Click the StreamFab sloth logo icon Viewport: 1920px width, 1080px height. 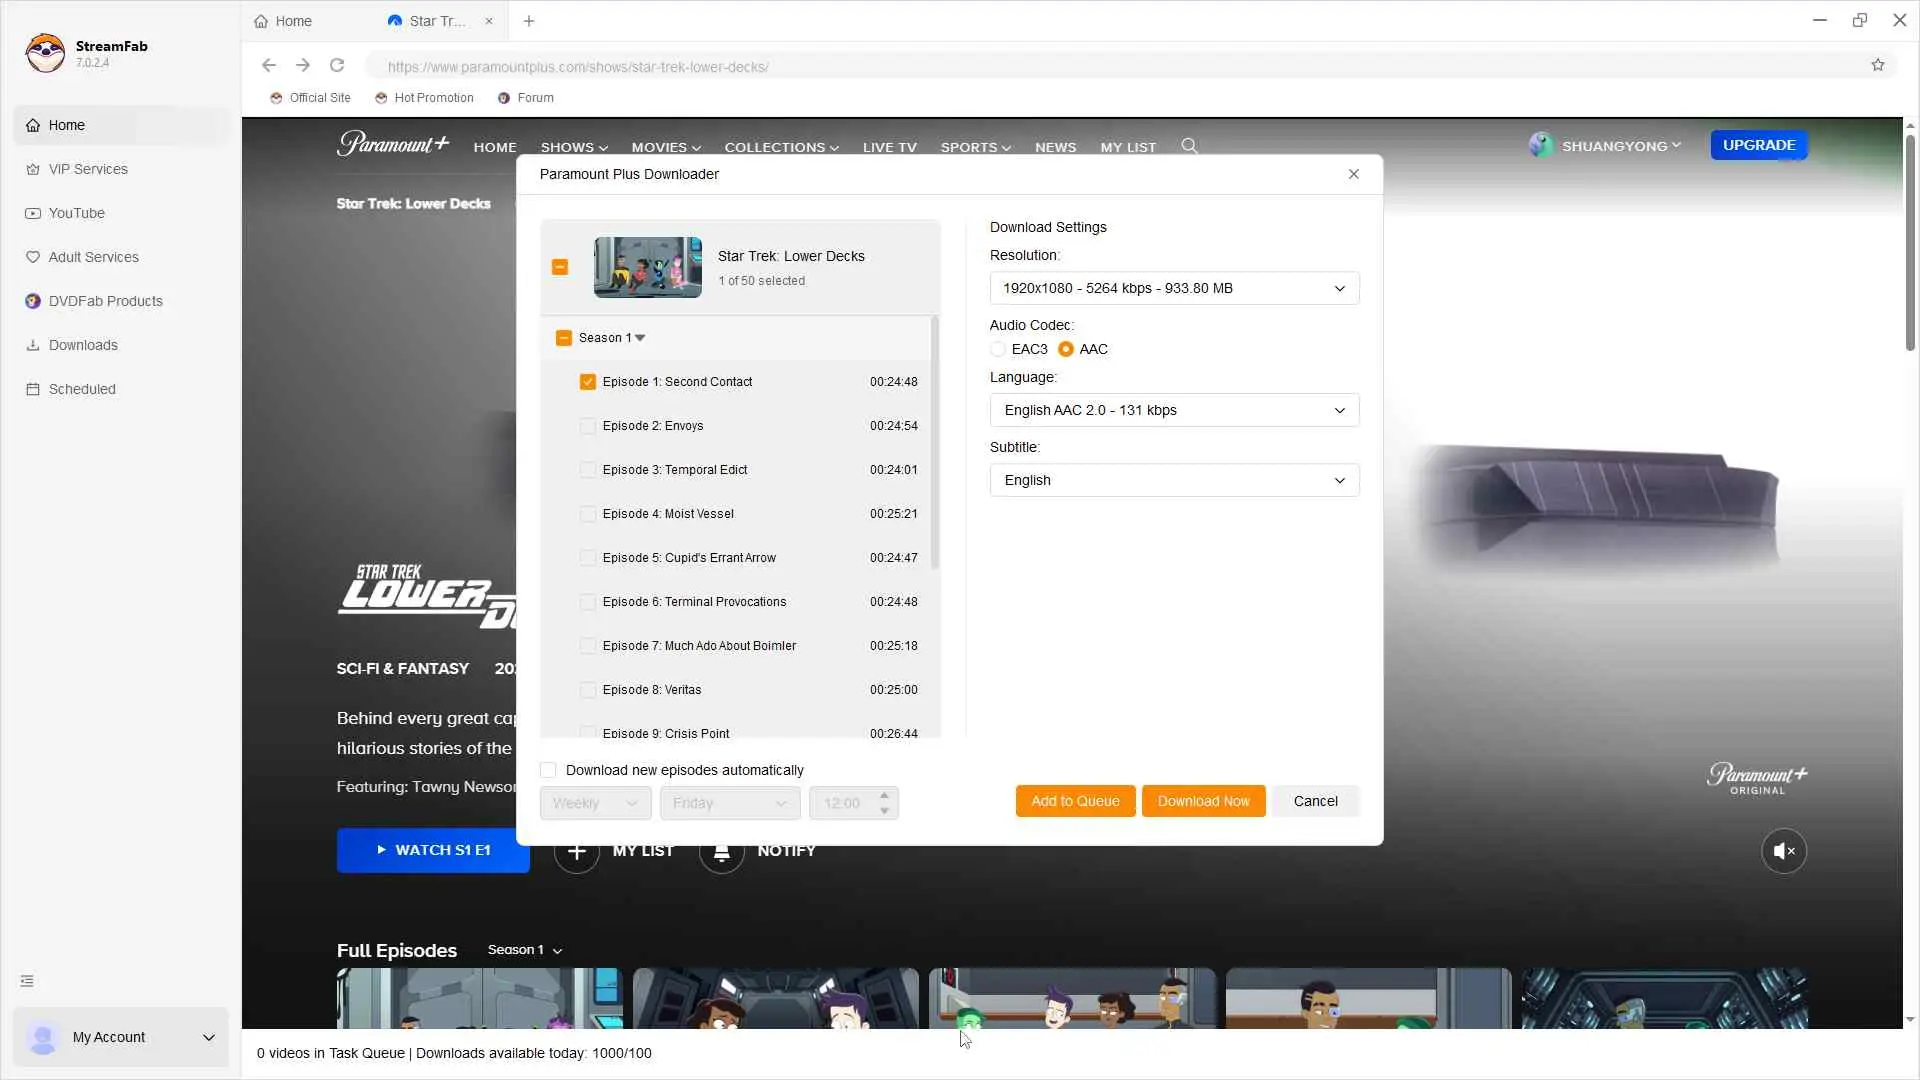pos(45,53)
